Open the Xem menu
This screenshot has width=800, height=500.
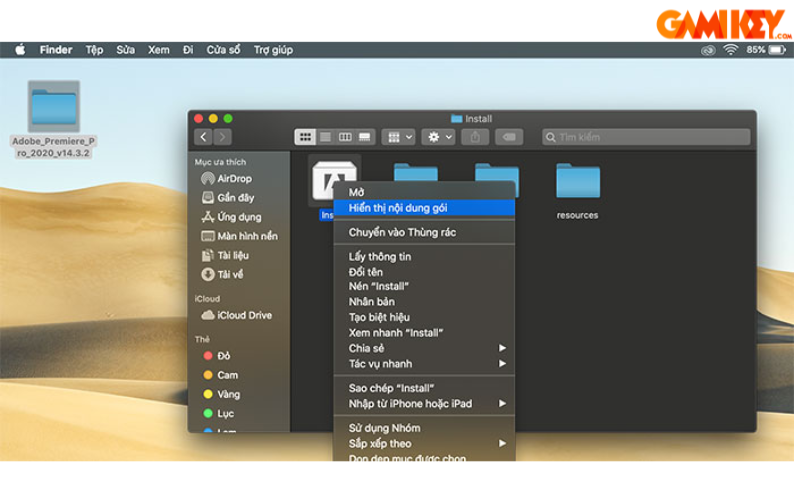coord(159,50)
